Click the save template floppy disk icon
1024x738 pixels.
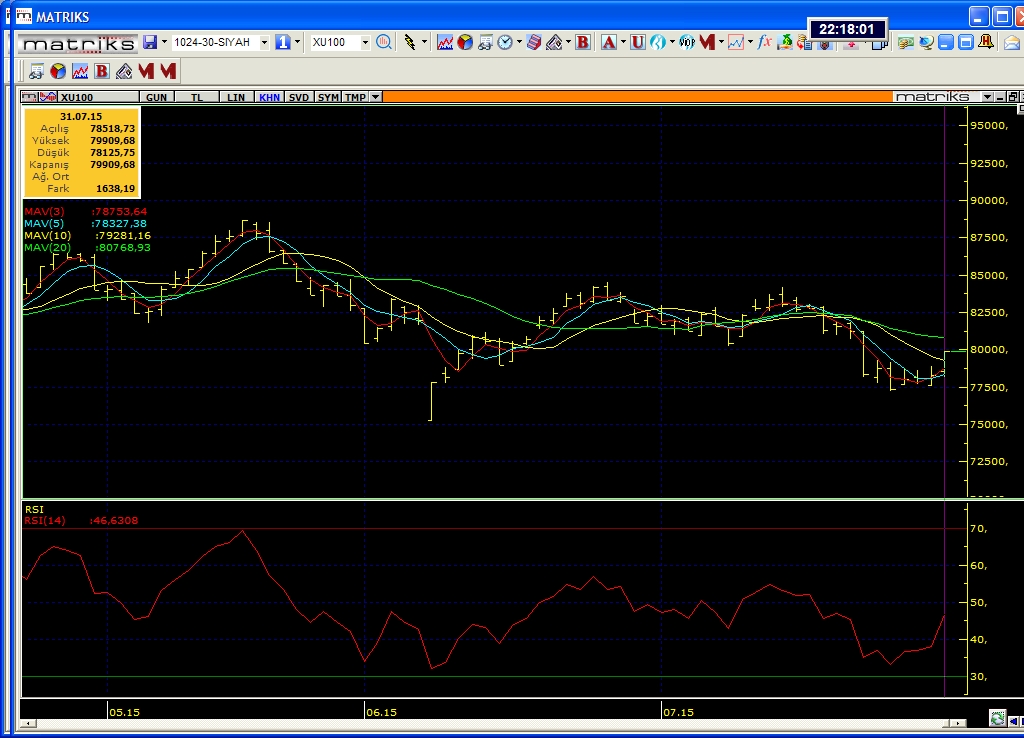coord(150,42)
